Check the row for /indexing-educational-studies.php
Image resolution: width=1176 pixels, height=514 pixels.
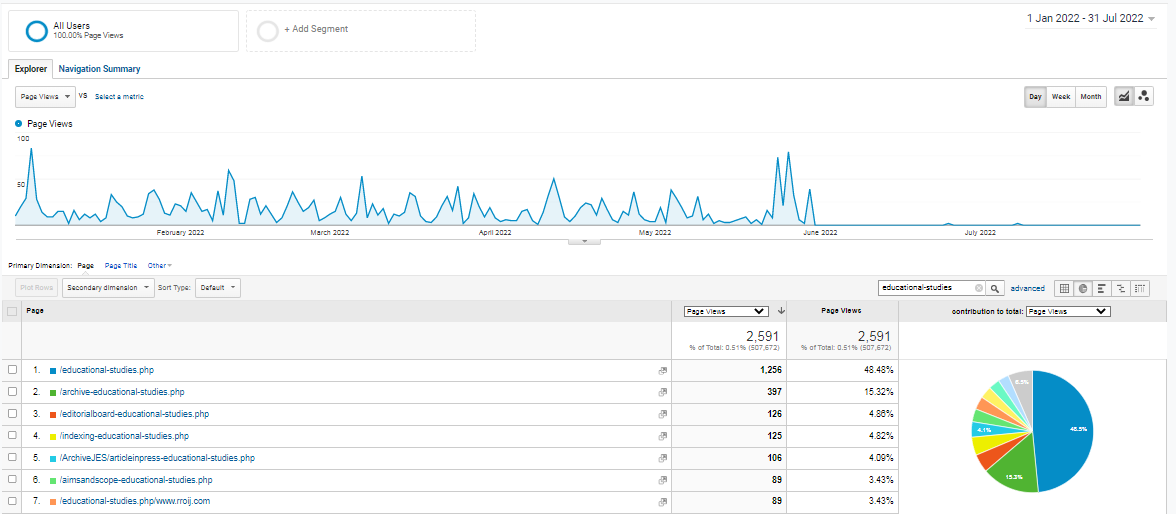13,436
